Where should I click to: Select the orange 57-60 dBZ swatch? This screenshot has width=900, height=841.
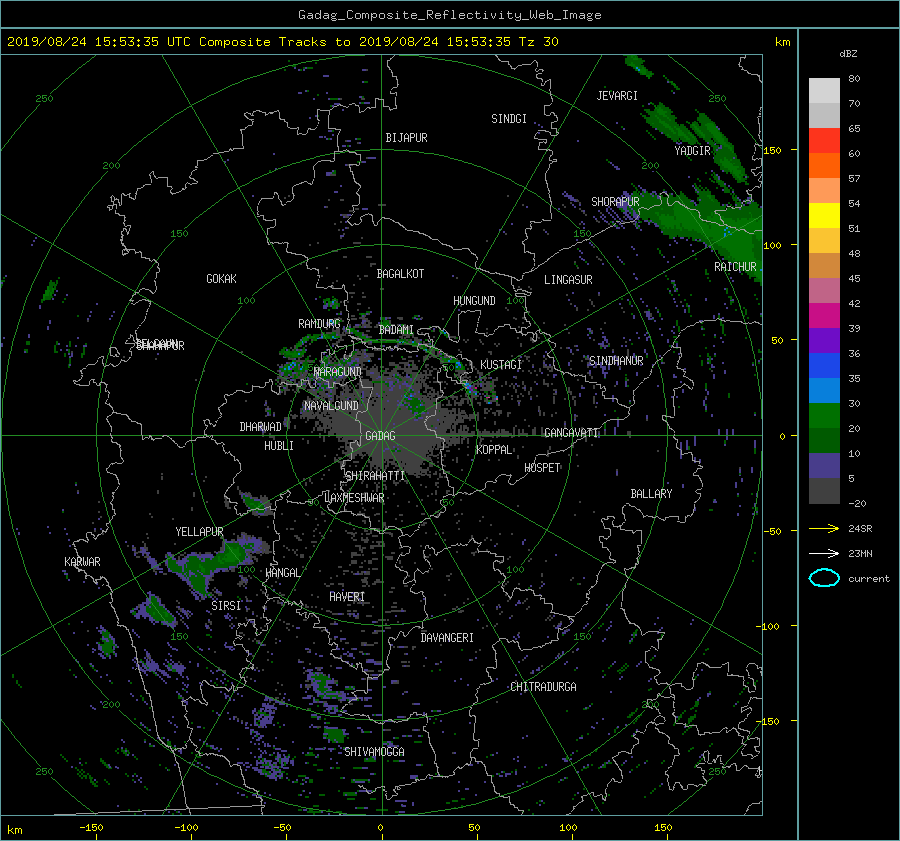pos(824,165)
